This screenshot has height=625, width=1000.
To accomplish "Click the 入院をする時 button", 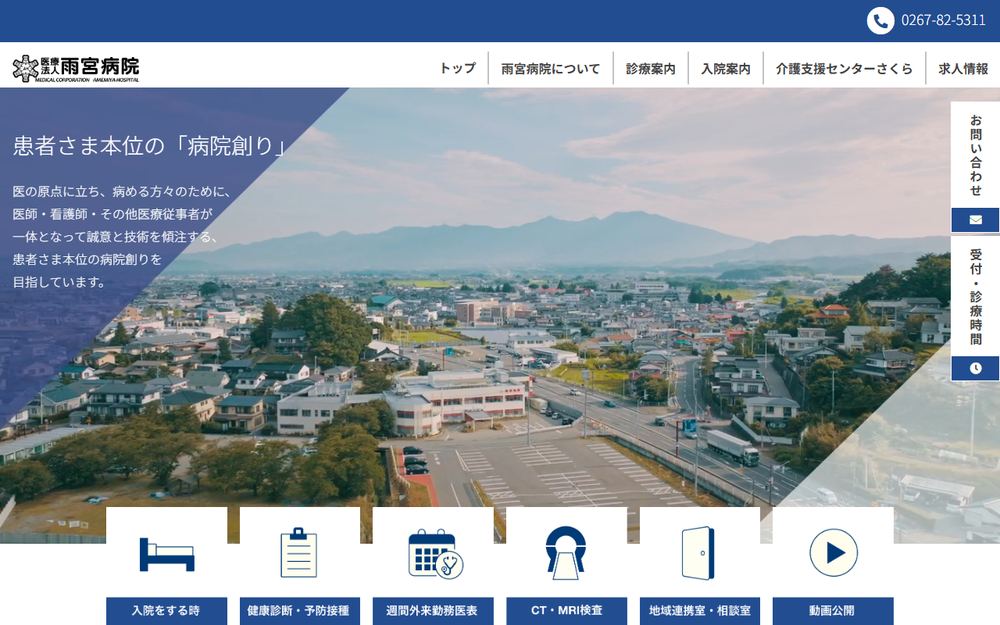I will pos(166,611).
